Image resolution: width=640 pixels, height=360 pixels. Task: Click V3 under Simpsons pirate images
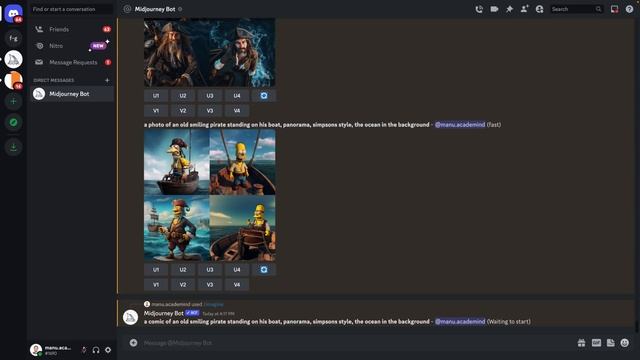click(x=210, y=284)
